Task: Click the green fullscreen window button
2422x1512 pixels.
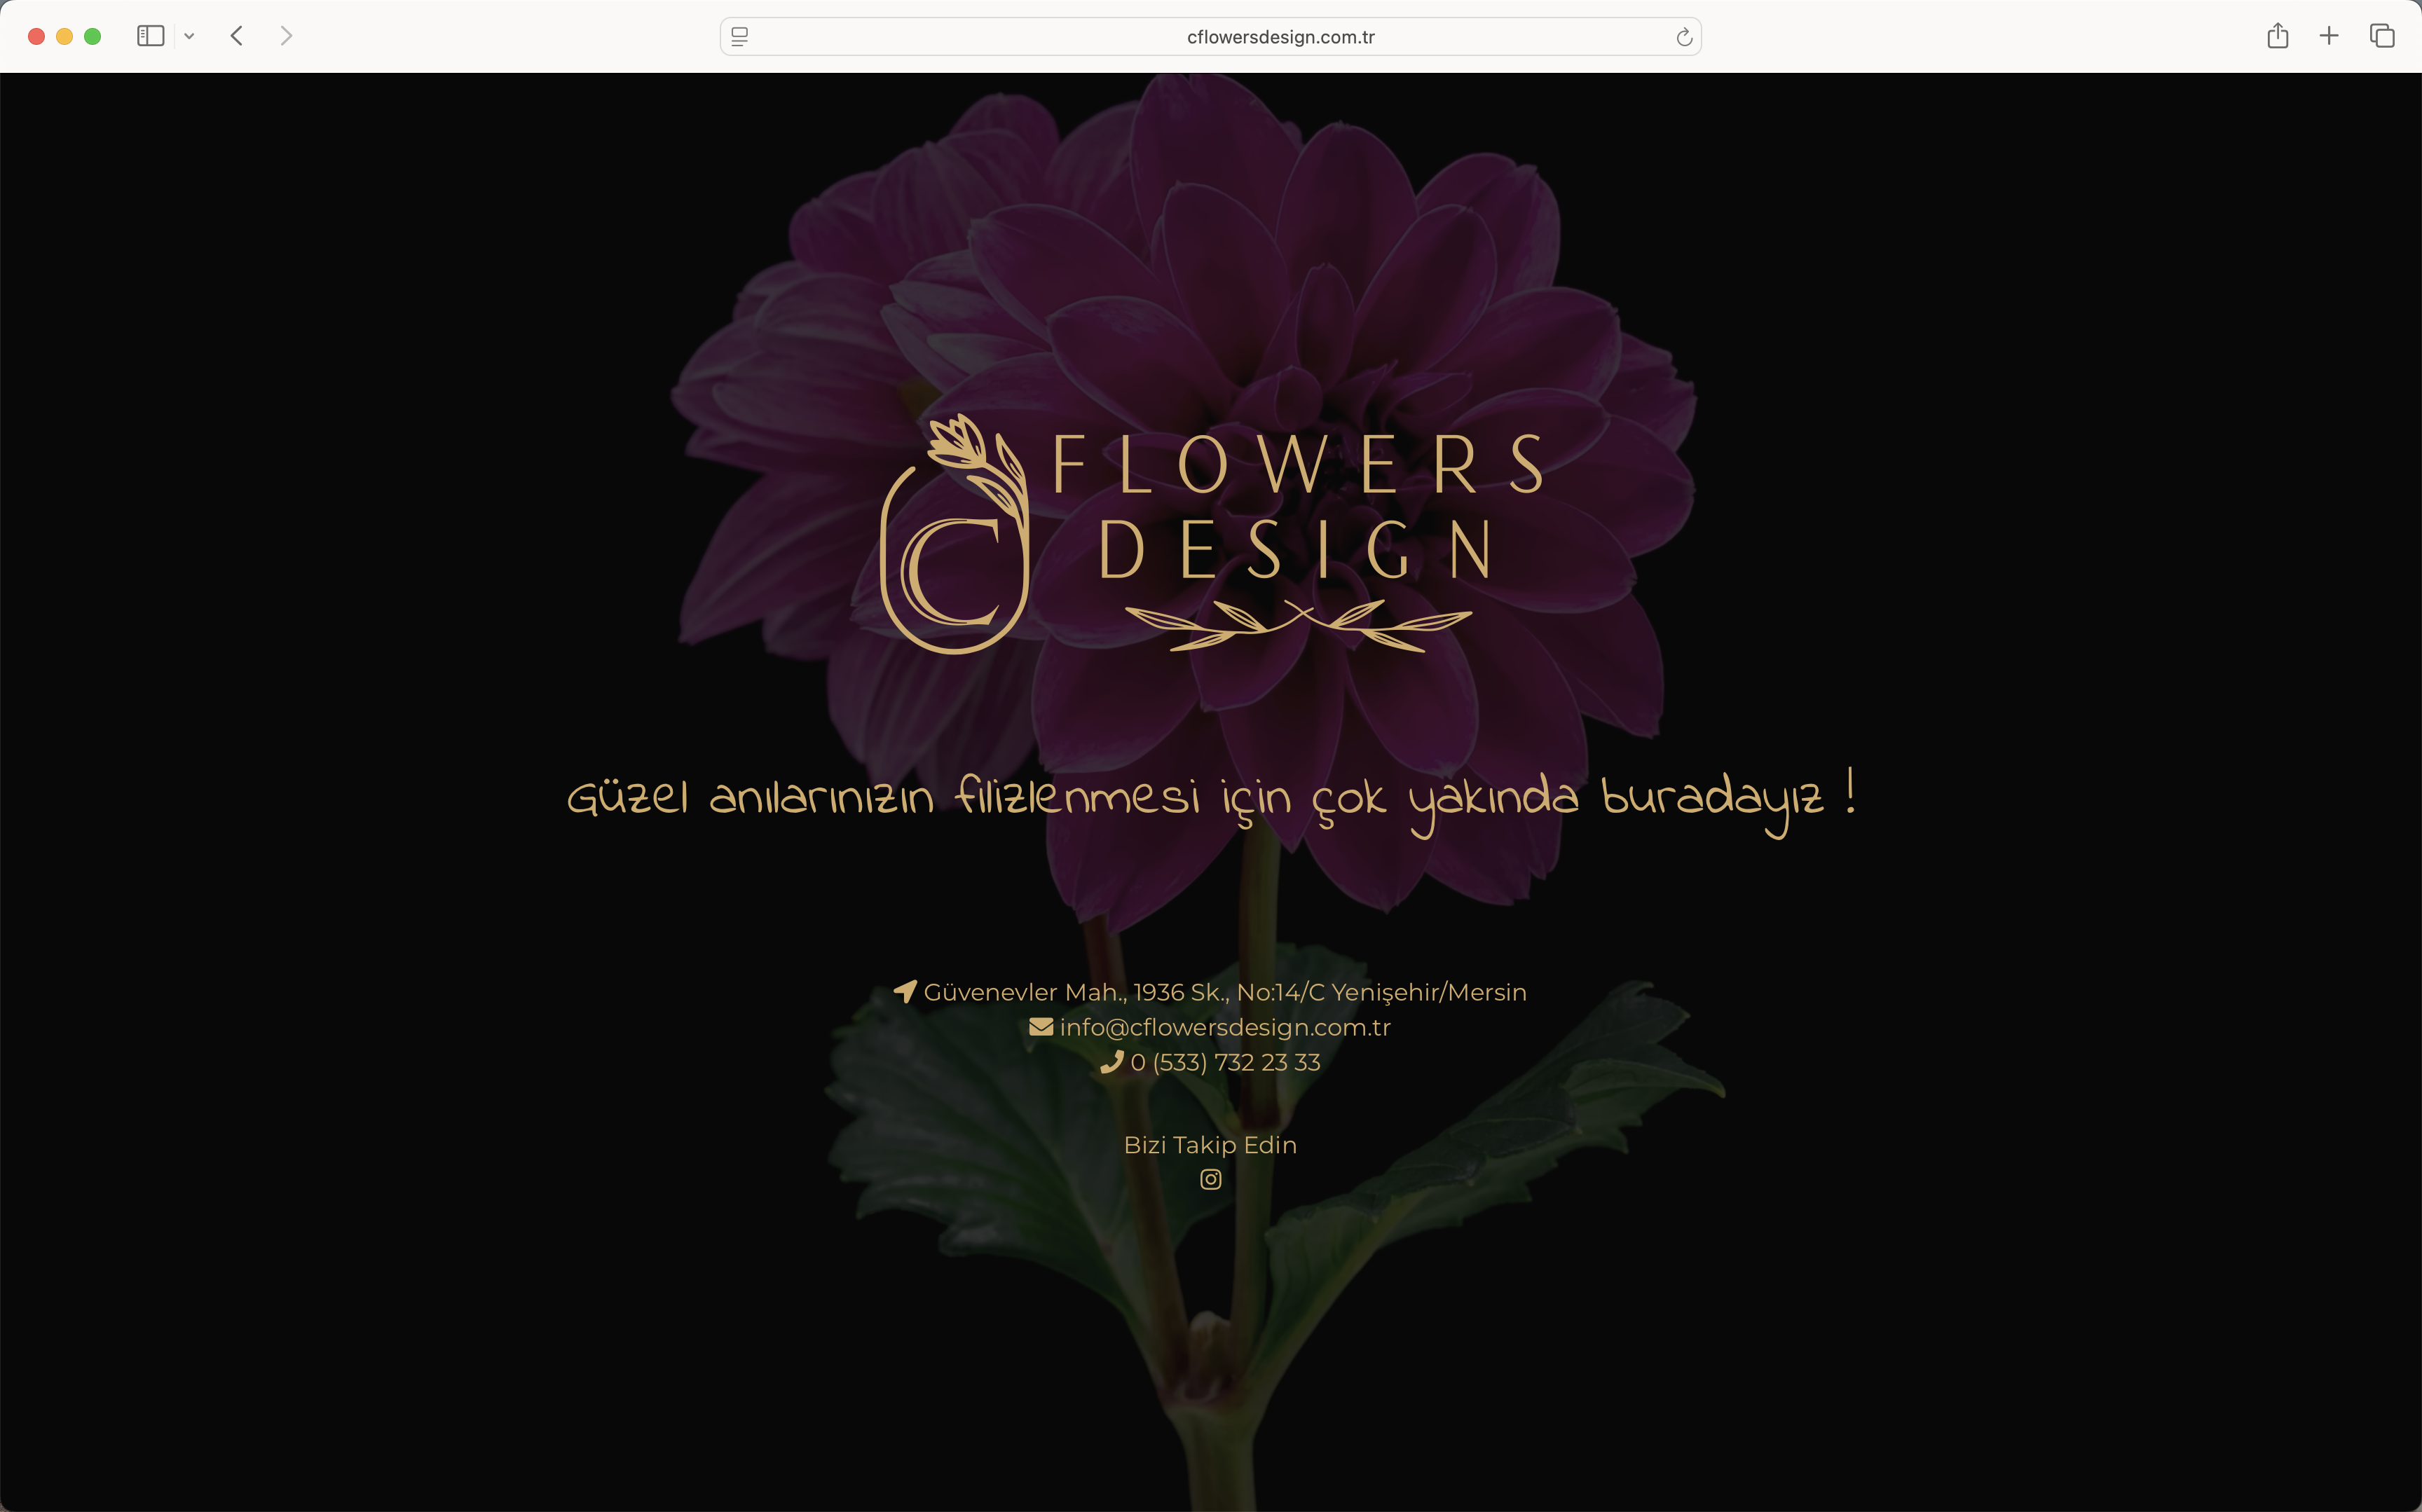Action: coord(93,36)
